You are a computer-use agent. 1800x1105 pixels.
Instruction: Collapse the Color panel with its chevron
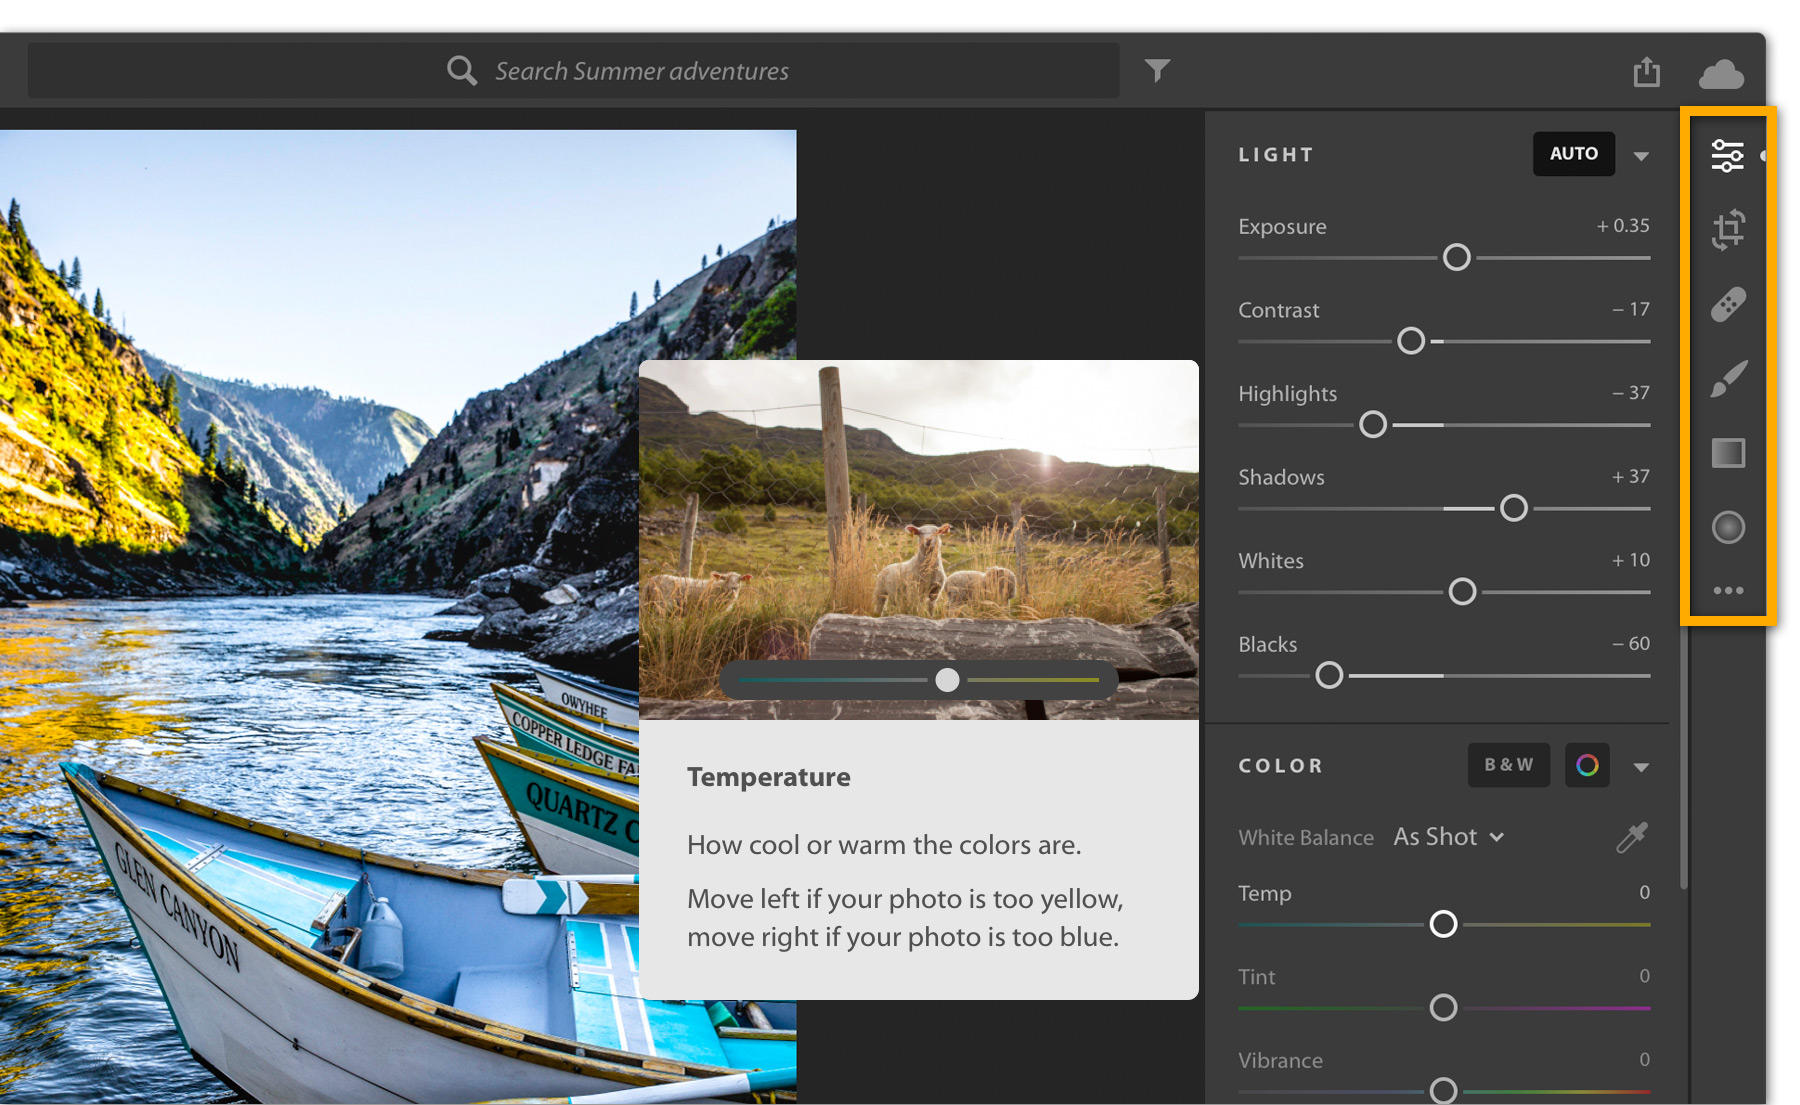point(1641,767)
